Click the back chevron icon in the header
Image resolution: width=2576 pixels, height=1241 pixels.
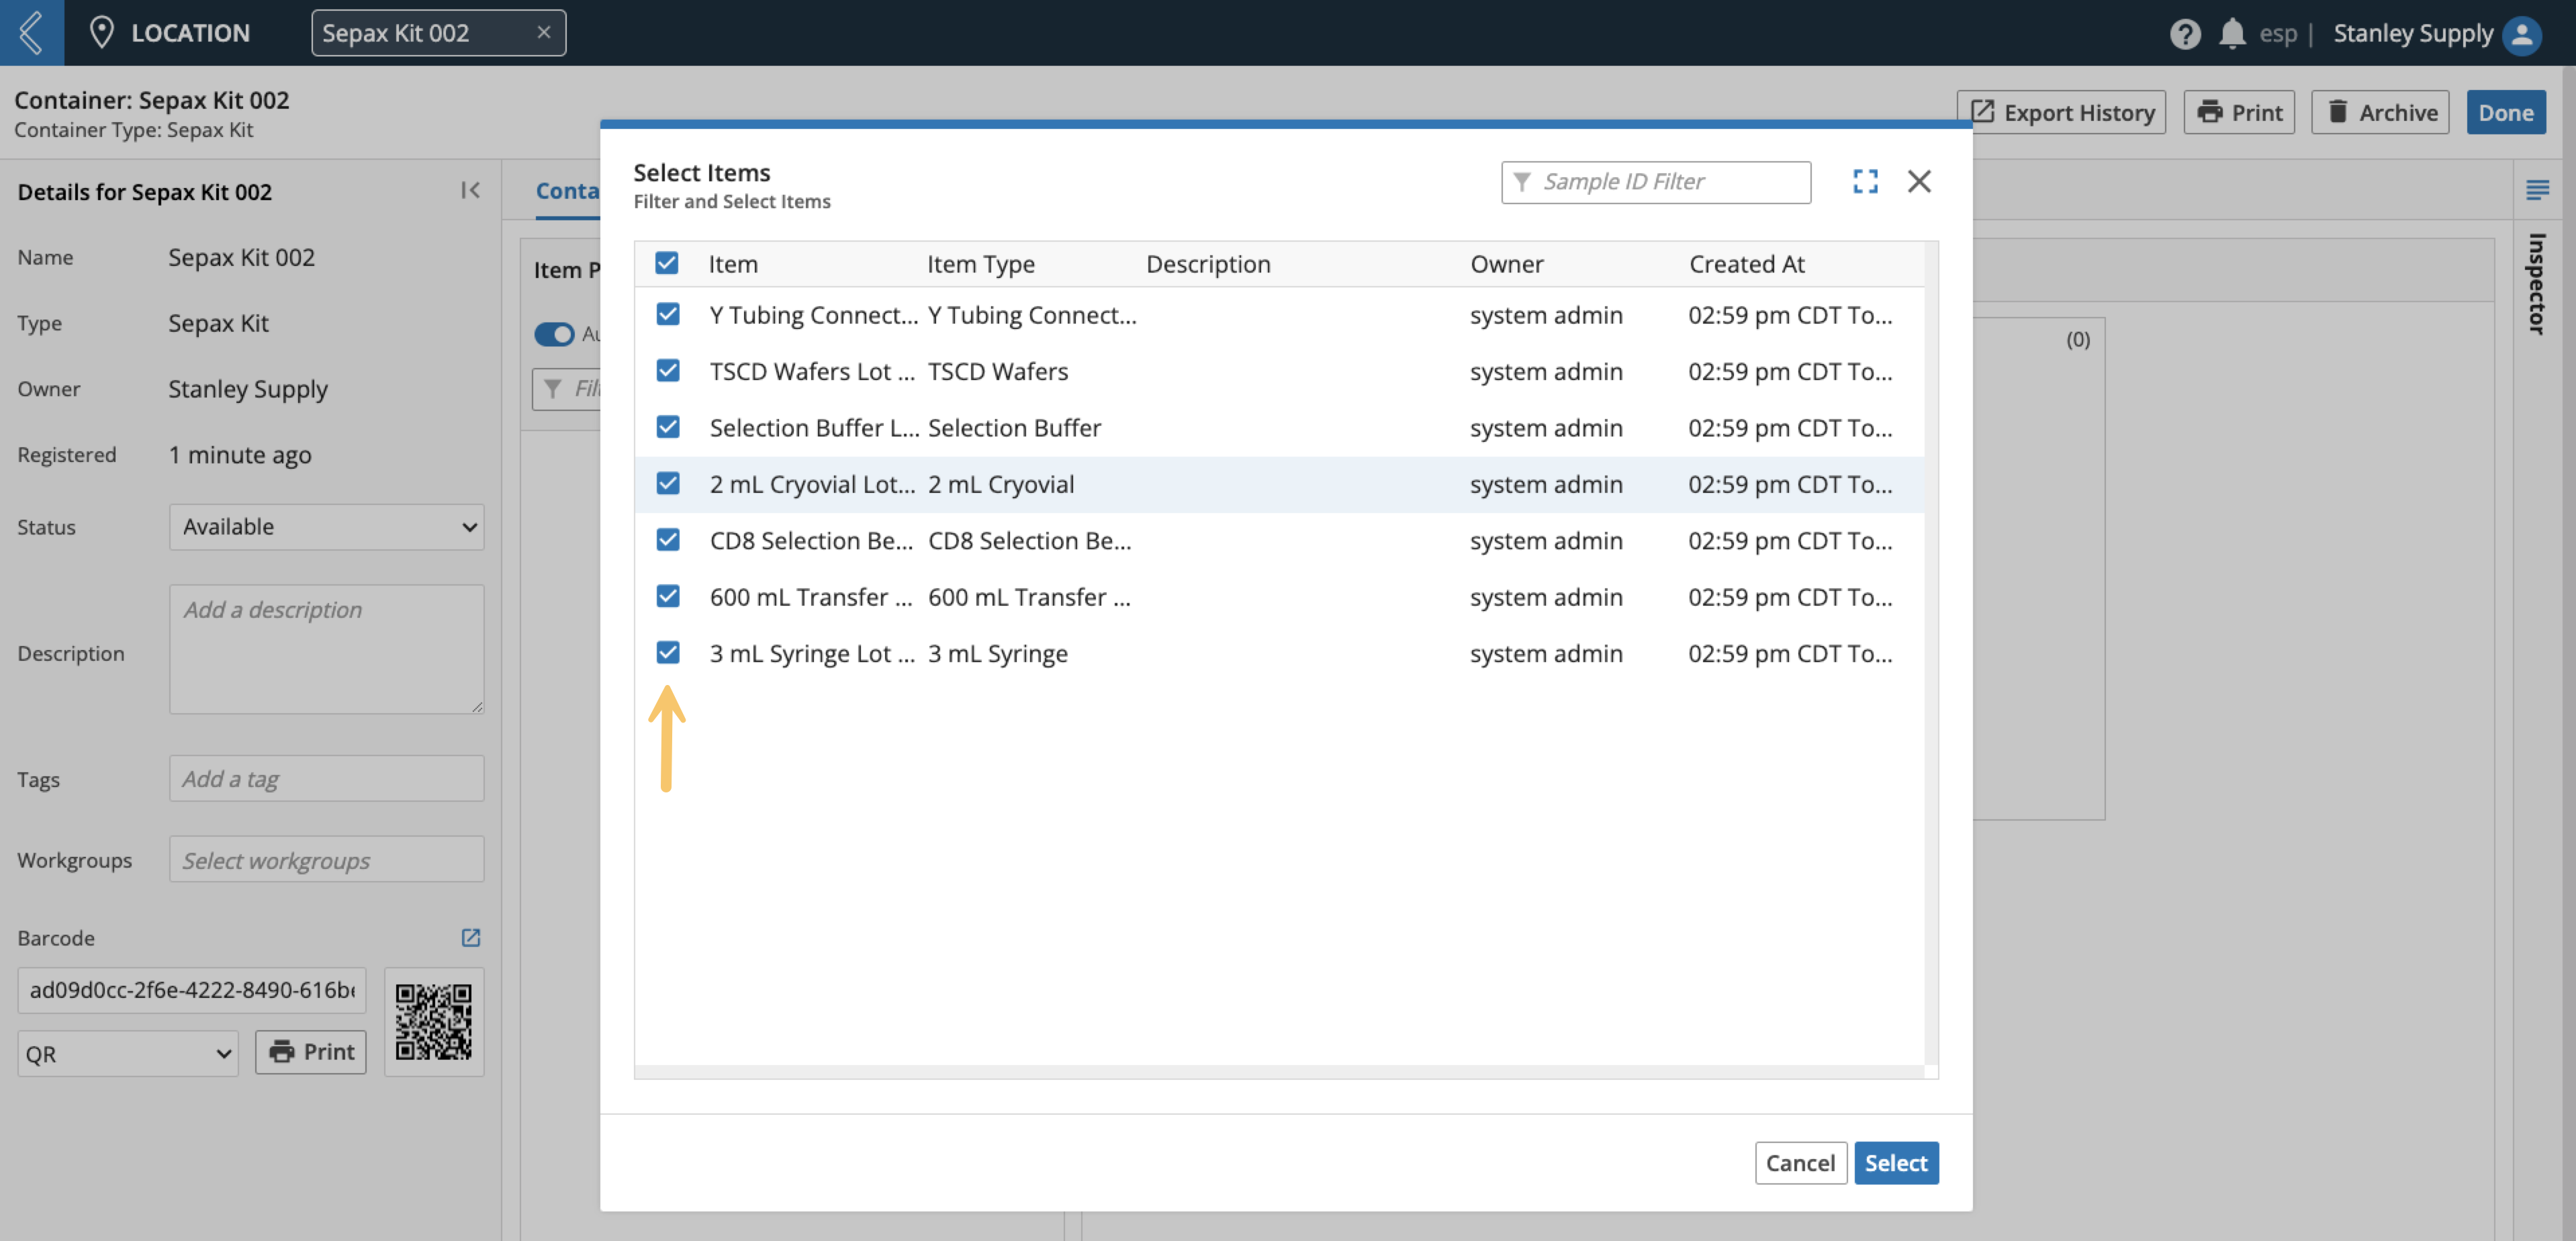(x=31, y=32)
